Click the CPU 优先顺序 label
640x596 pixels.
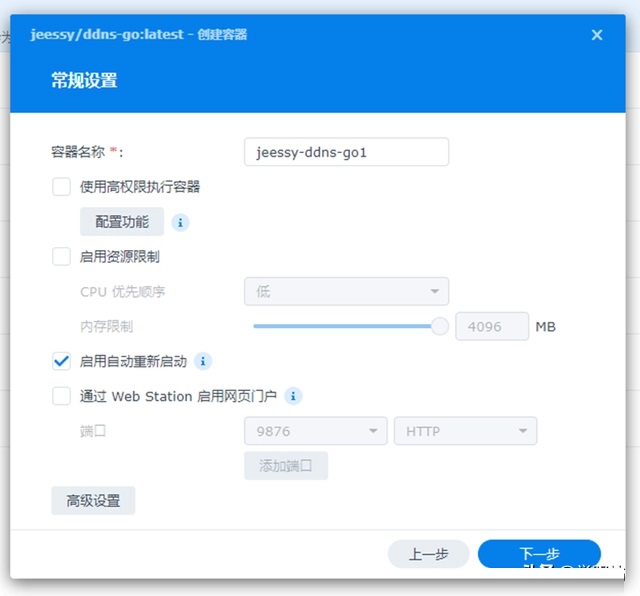(x=122, y=292)
